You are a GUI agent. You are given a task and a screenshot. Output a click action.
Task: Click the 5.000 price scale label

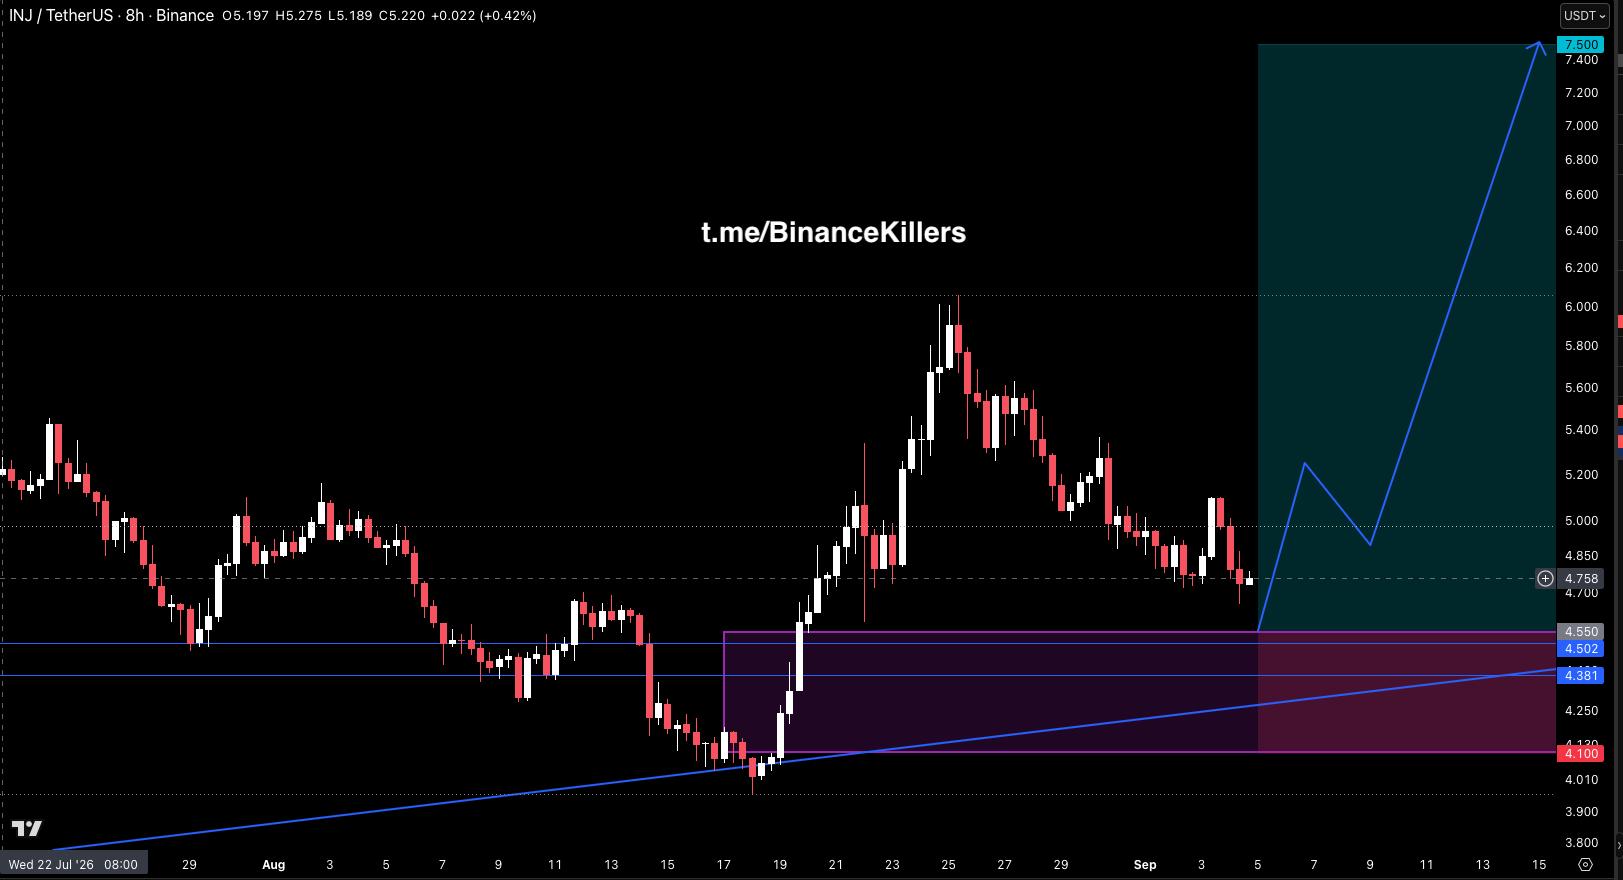click(x=1582, y=521)
